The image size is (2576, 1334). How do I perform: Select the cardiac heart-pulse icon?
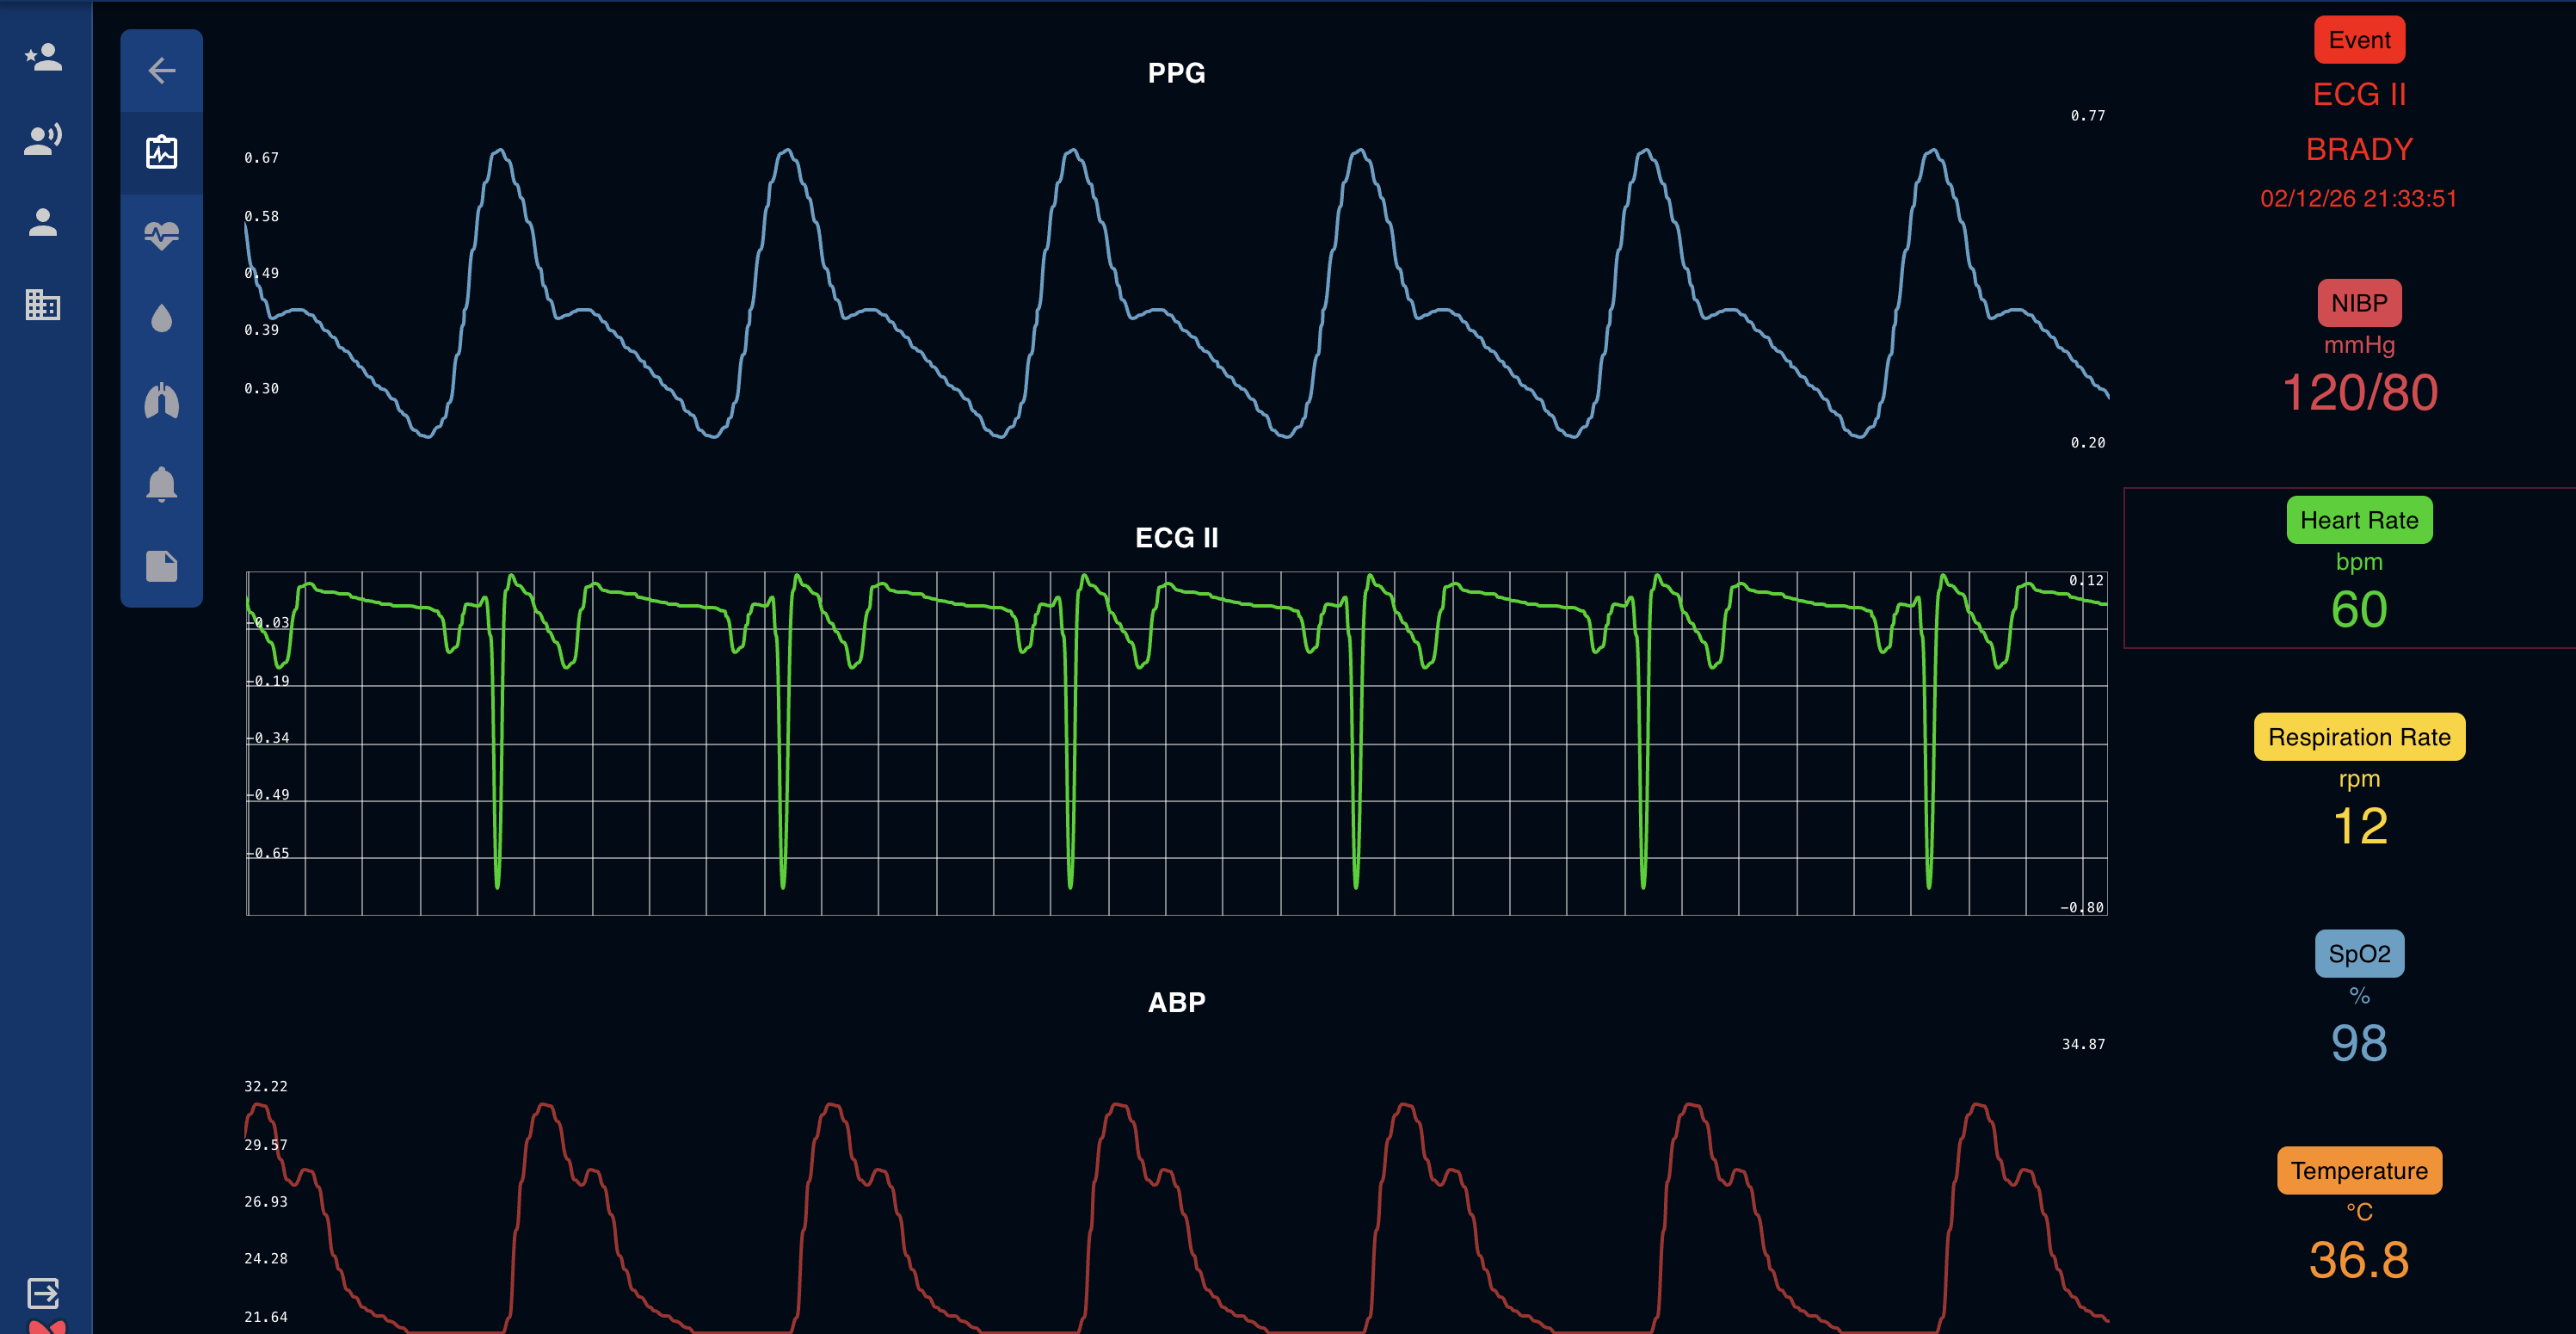tap(161, 234)
